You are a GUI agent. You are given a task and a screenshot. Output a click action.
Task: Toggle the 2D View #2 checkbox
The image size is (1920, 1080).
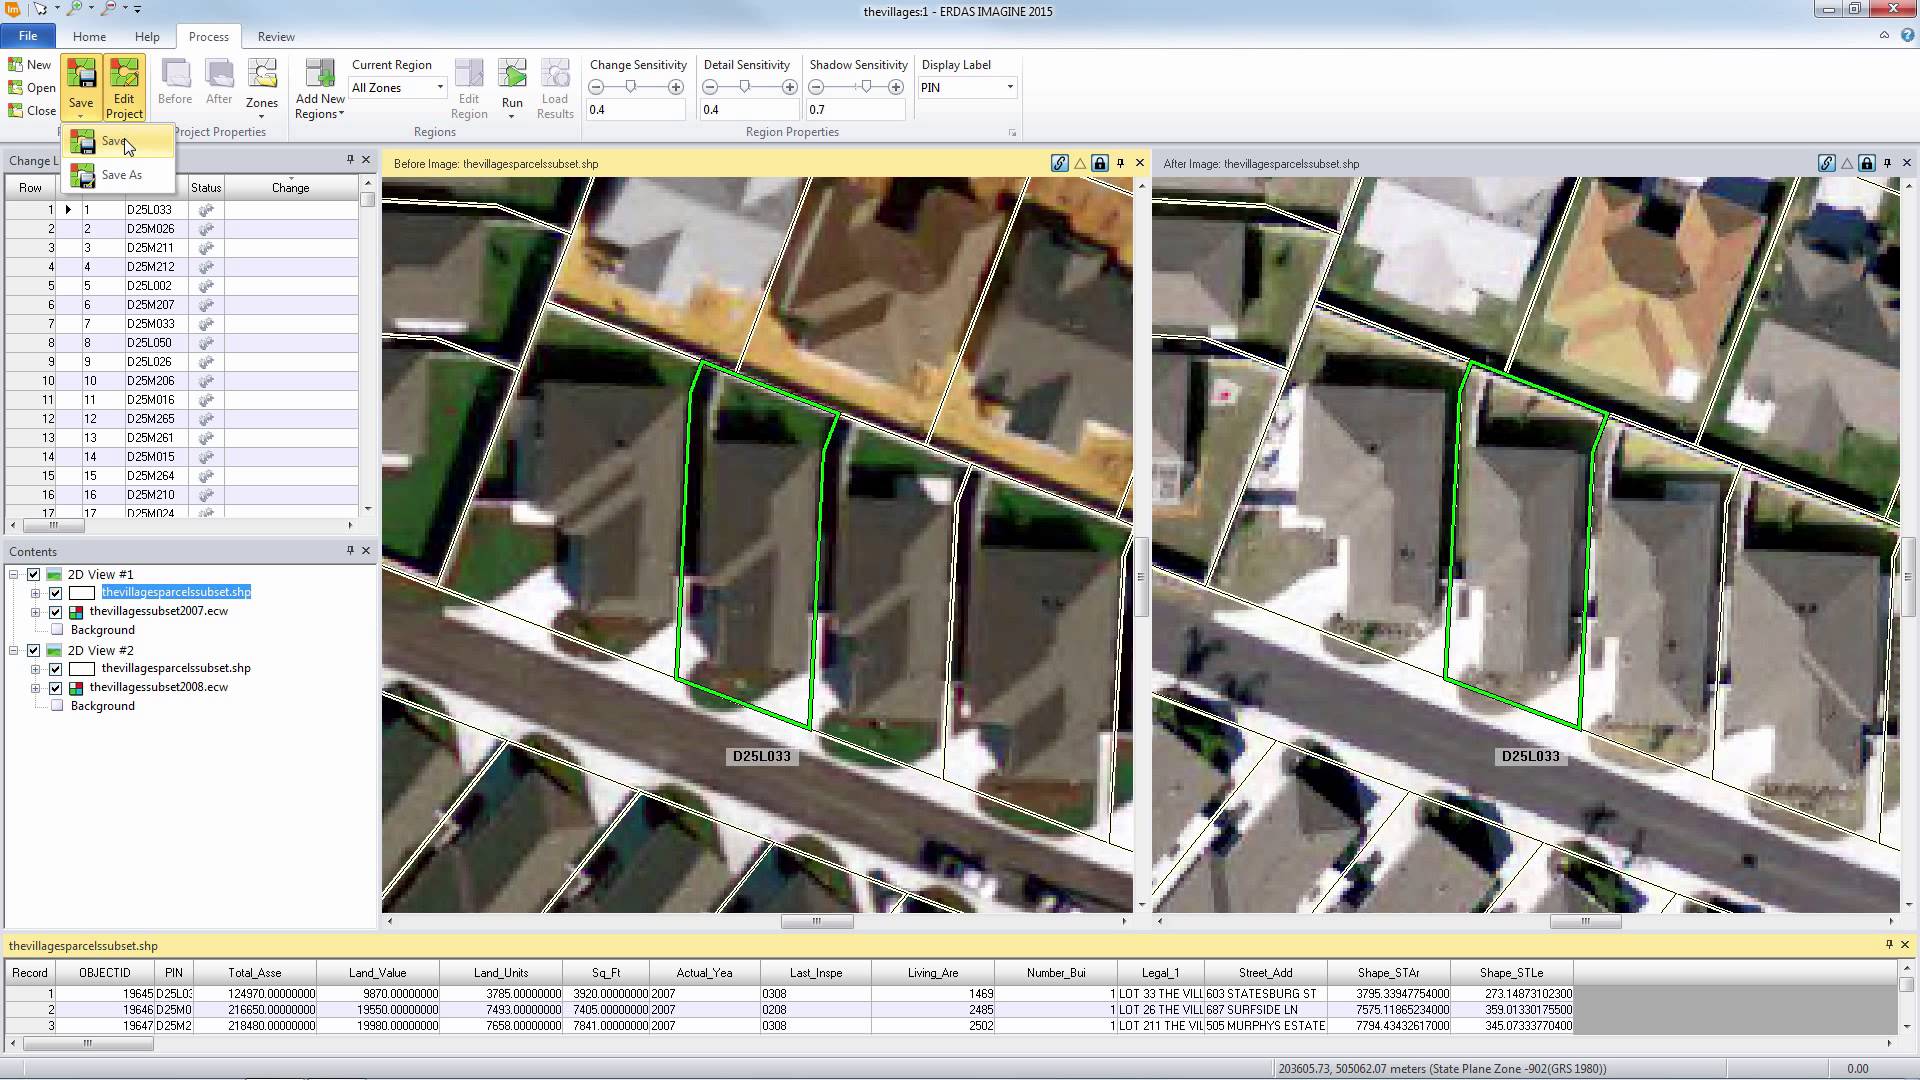tap(34, 651)
